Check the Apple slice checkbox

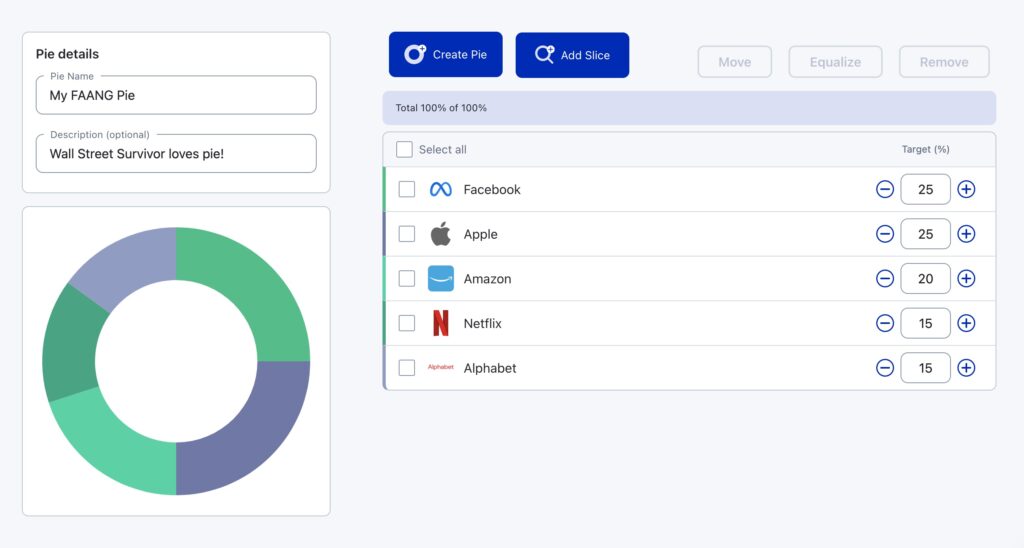click(x=407, y=234)
